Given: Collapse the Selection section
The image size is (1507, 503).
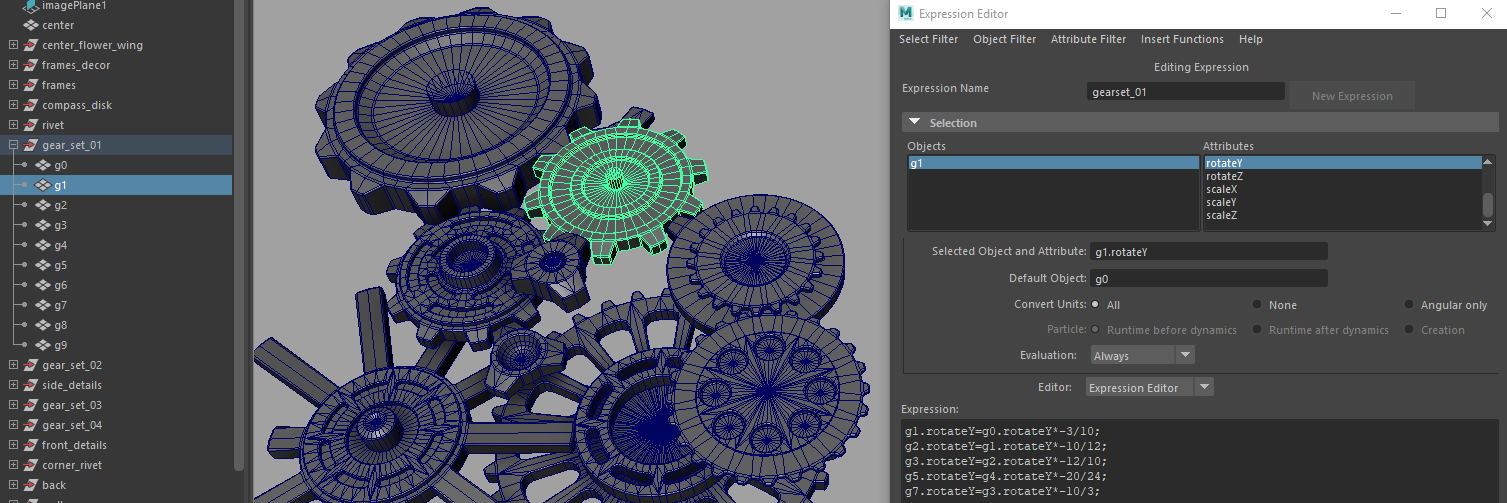Looking at the screenshot, I should [915, 123].
